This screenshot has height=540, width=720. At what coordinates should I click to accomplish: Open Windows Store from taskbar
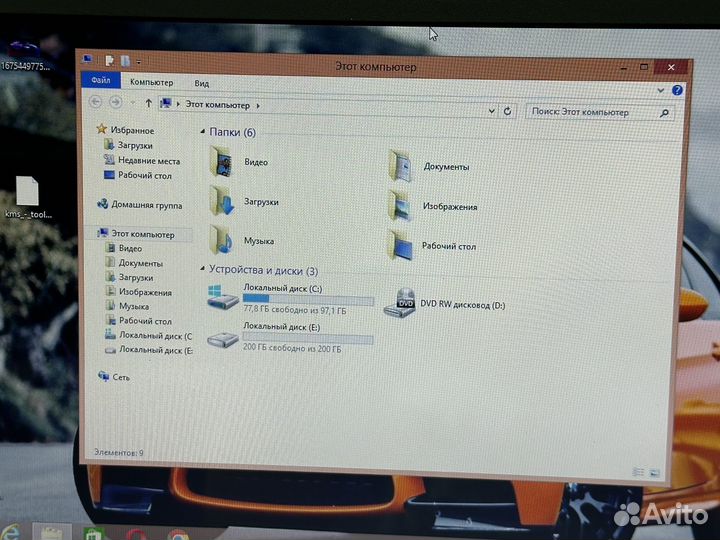click(x=94, y=534)
